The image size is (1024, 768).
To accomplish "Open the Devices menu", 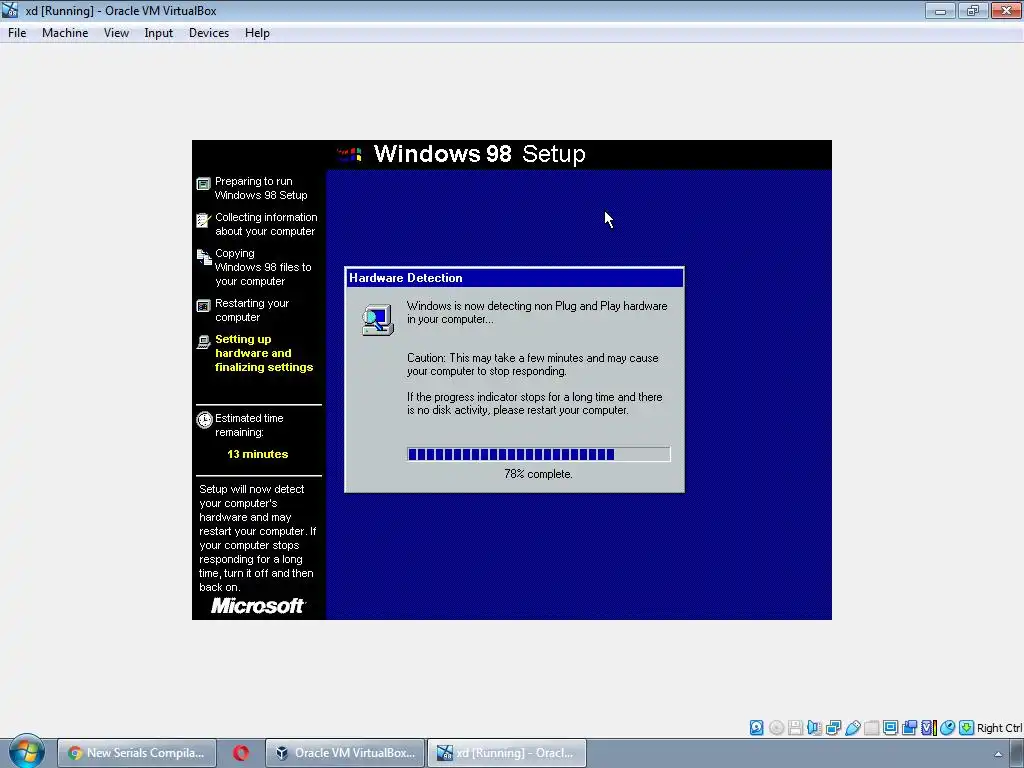I will click(208, 33).
